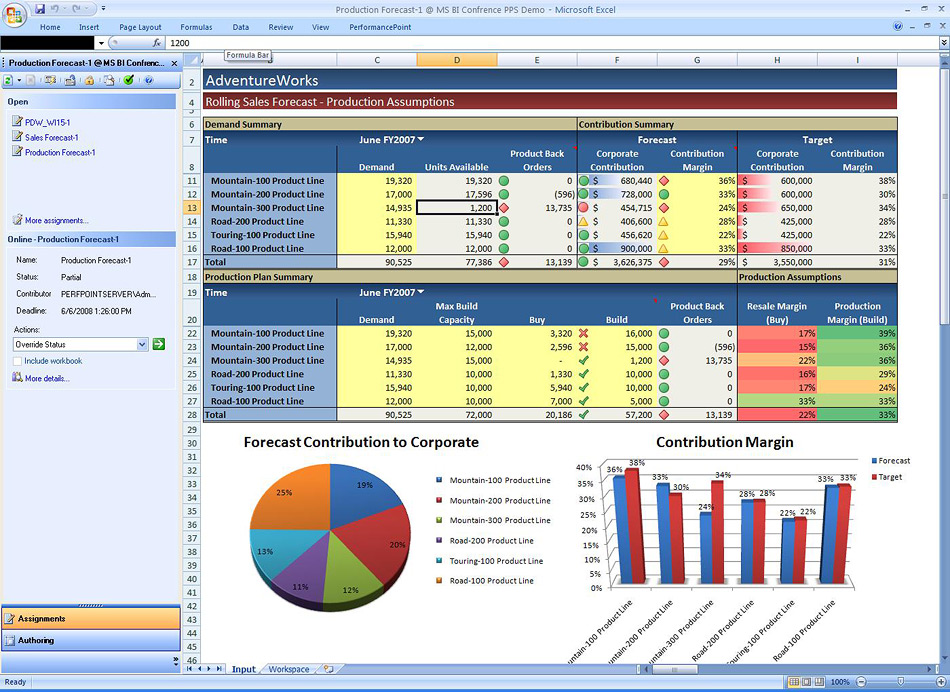Viewport: 950px width, 692px height.
Task: Redo the last undone action
Action: tap(77, 9)
